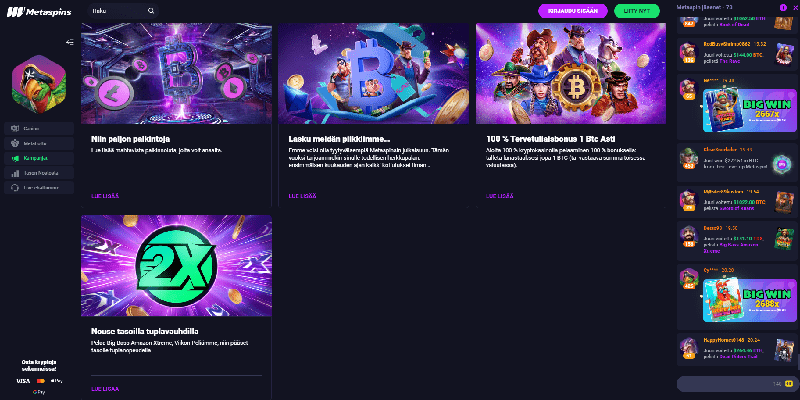Click into the Haku search field
The height and width of the screenshot is (400, 800).
coord(123,11)
